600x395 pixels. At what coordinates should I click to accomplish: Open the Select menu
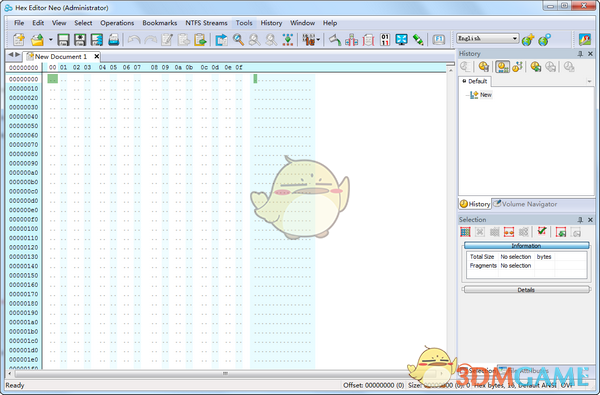tap(83, 23)
